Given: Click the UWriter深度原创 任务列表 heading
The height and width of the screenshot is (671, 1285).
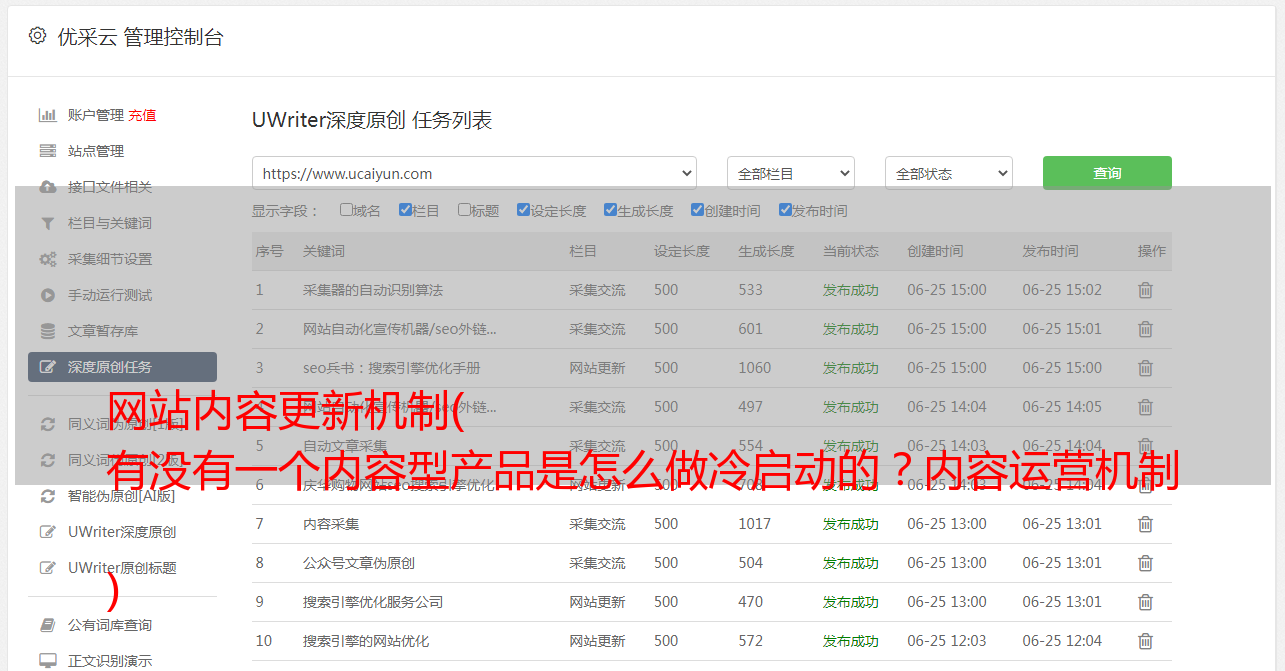Looking at the screenshot, I should click(372, 120).
